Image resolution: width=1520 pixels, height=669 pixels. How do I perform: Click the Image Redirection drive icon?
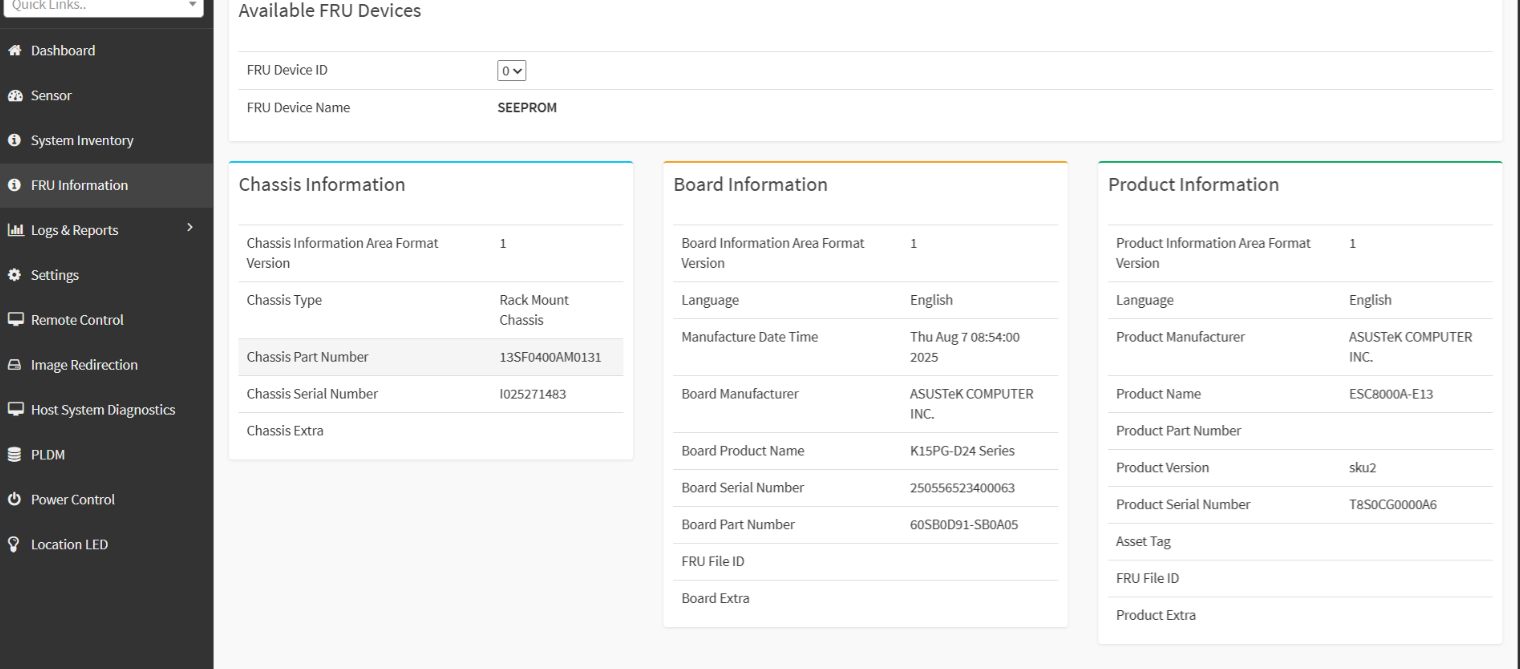coord(15,365)
